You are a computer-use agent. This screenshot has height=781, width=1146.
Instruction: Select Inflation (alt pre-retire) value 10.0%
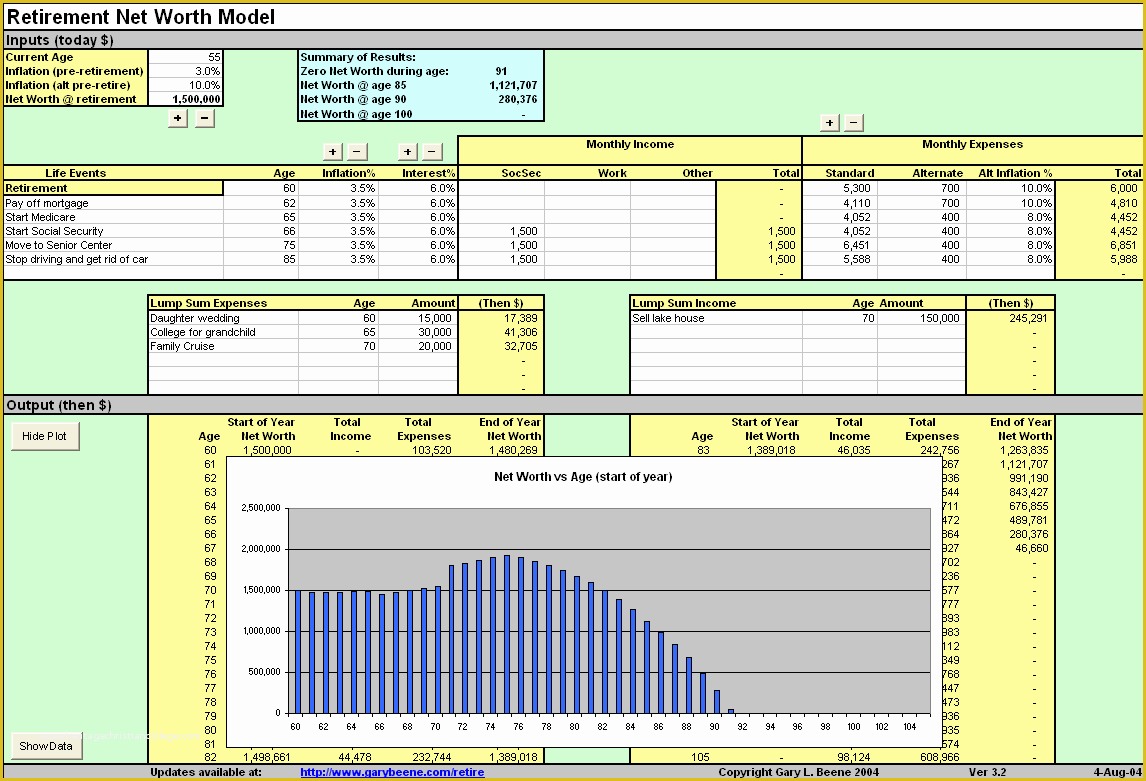click(x=186, y=85)
